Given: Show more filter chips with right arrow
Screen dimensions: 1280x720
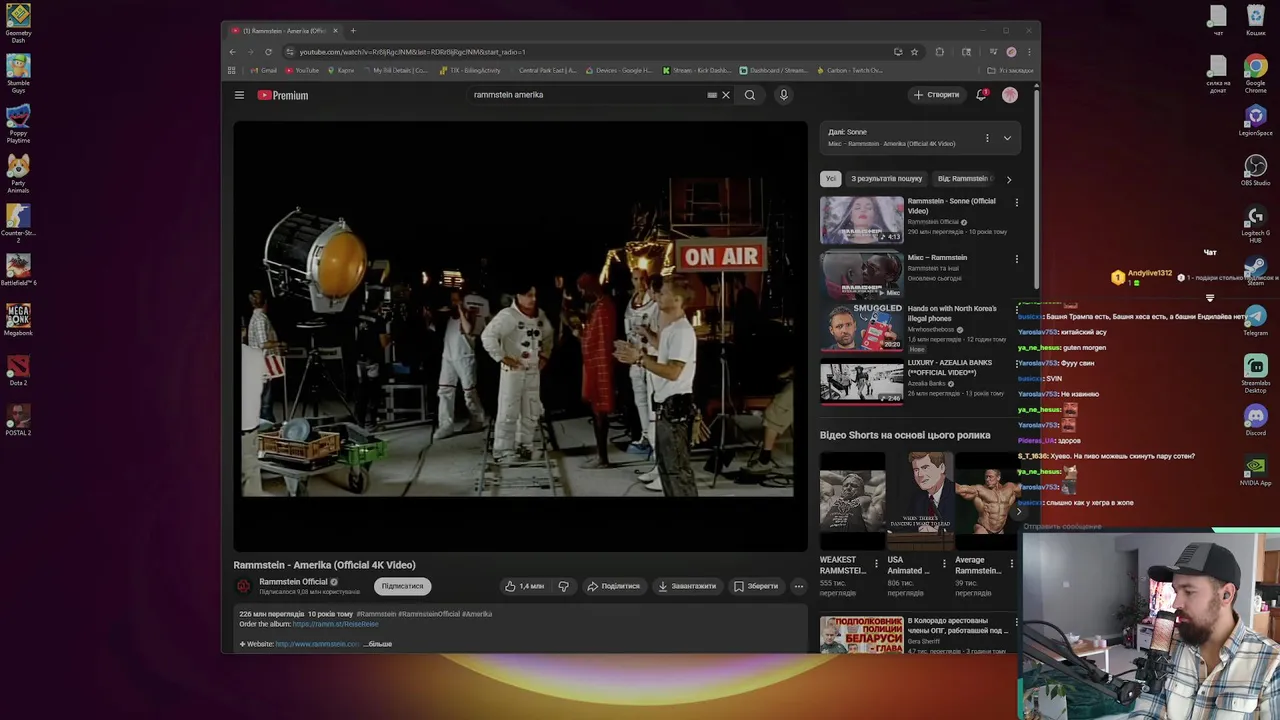Looking at the screenshot, I should (x=1008, y=179).
